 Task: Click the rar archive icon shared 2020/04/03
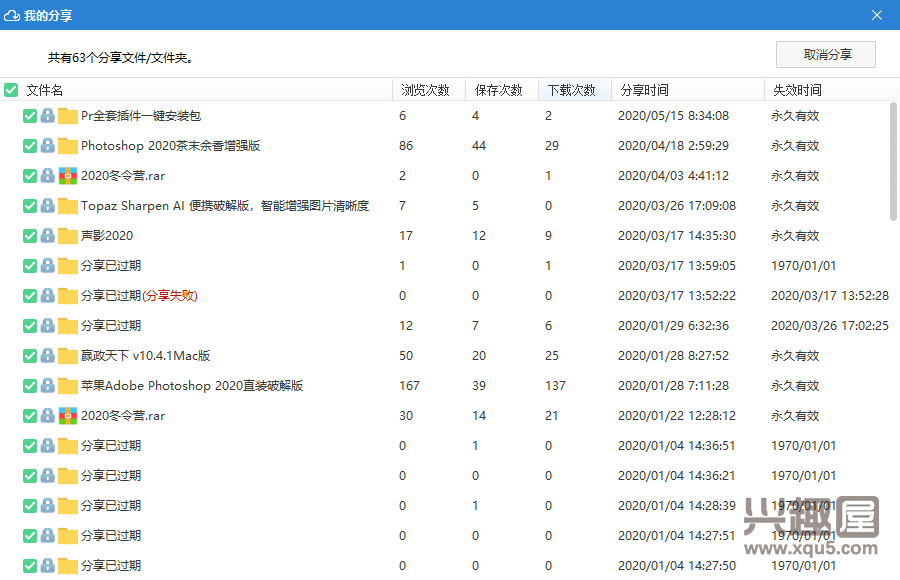point(68,176)
